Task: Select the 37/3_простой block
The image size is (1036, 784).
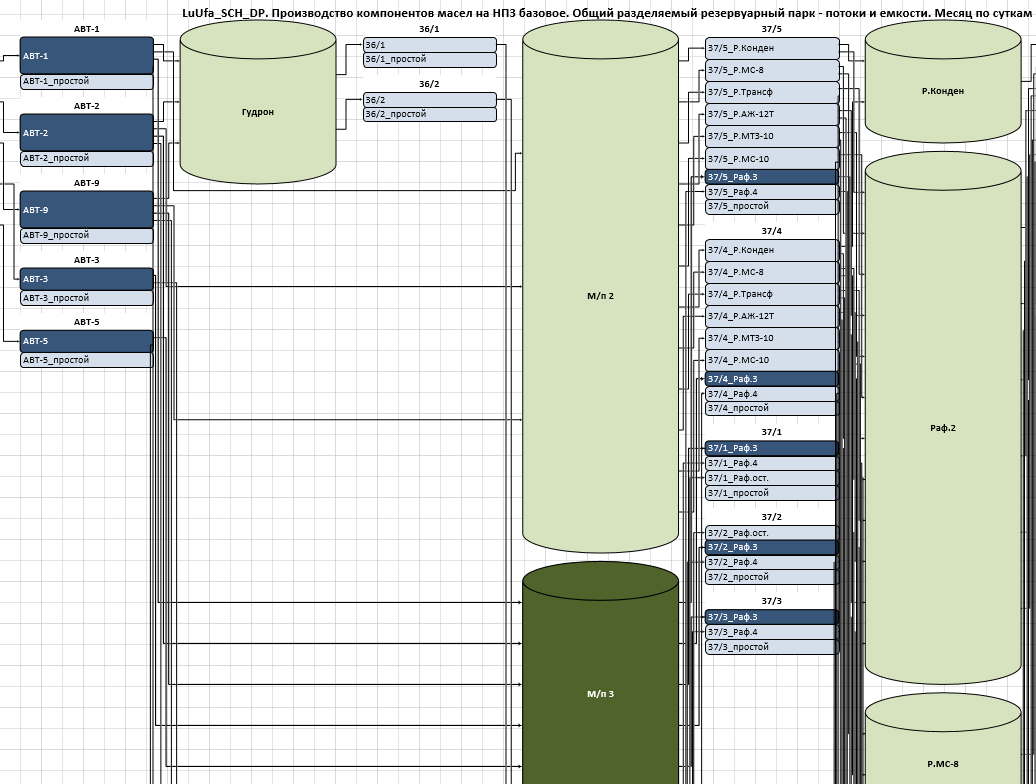Action: (771, 647)
